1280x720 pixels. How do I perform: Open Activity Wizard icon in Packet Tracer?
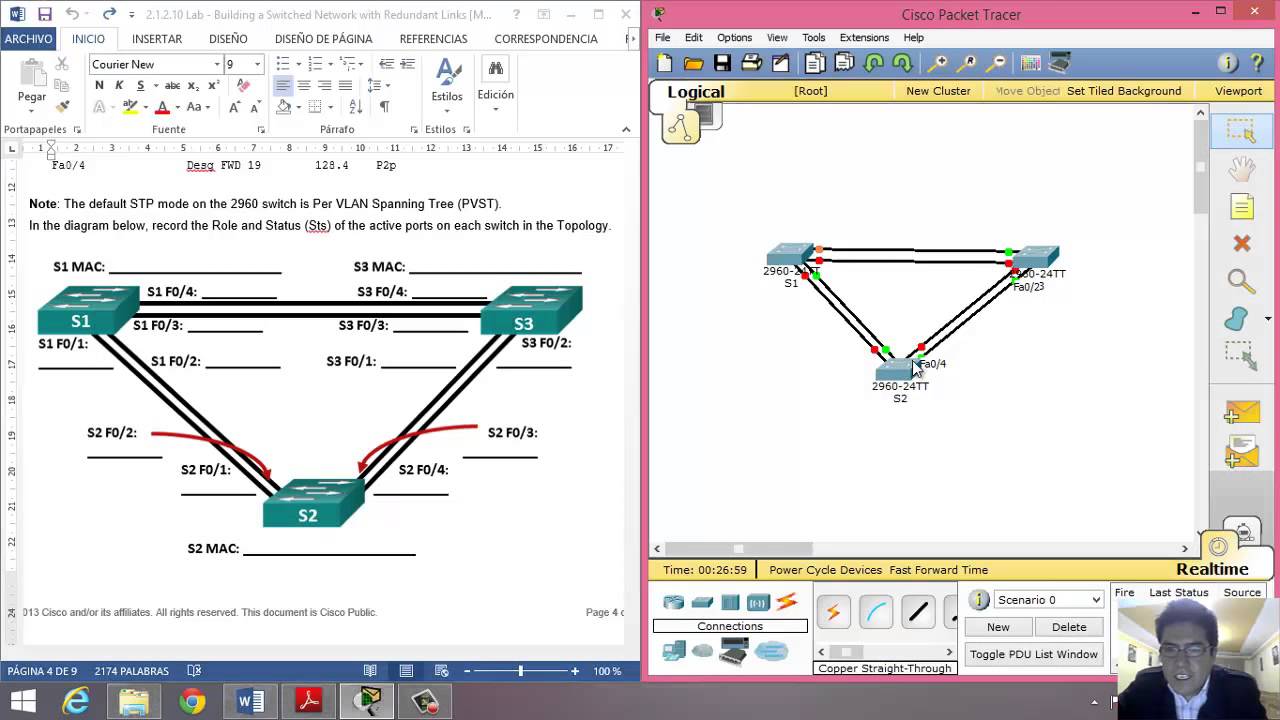coord(780,63)
